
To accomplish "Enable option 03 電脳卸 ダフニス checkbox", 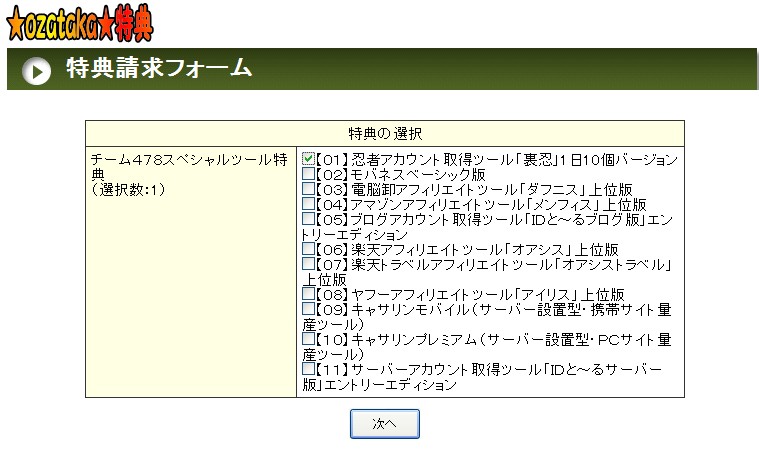I will point(309,189).
